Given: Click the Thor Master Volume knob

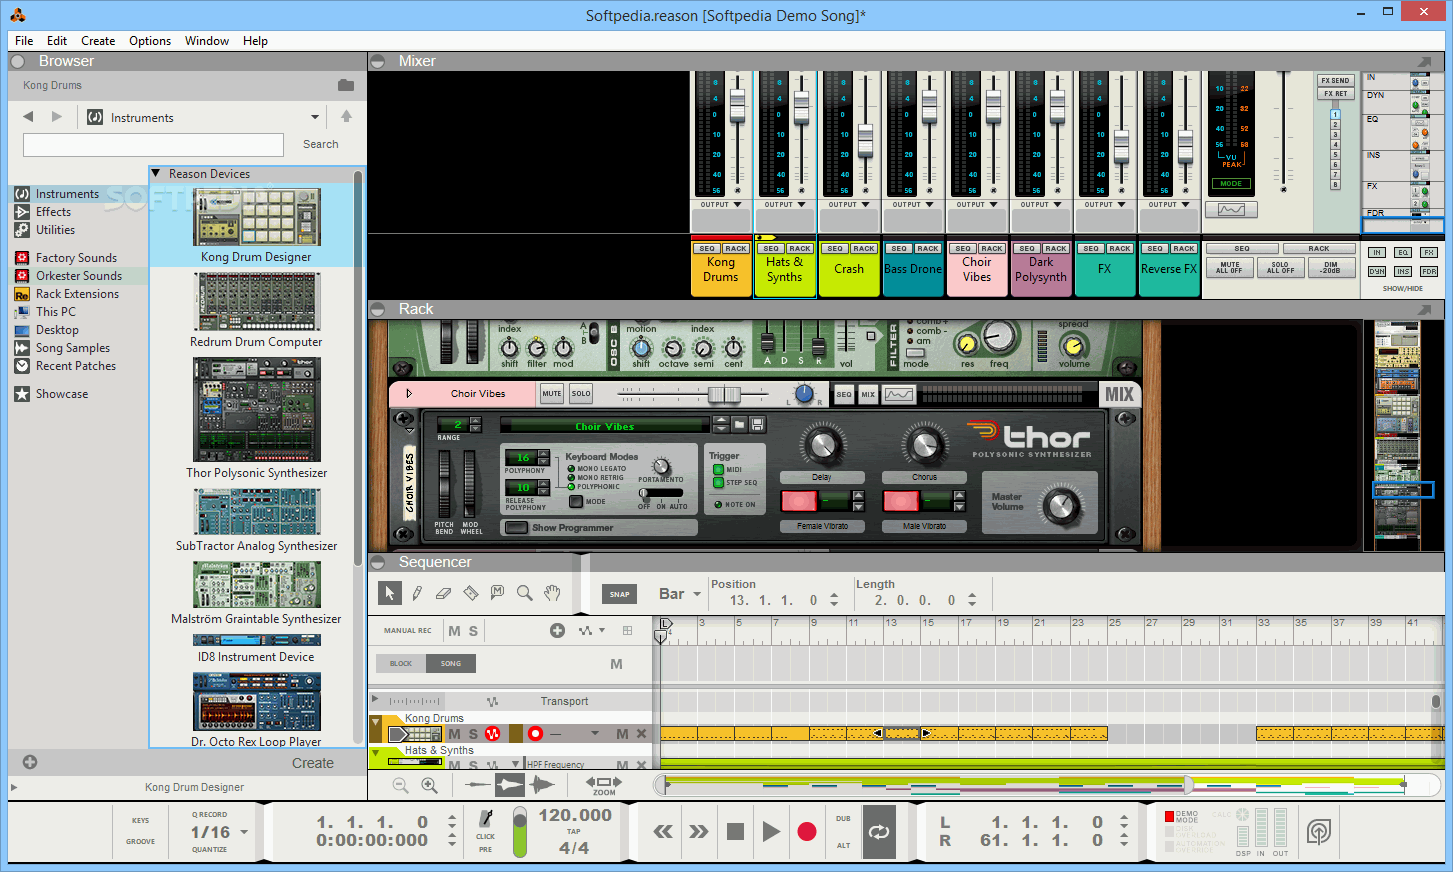Looking at the screenshot, I should pos(1061,507).
